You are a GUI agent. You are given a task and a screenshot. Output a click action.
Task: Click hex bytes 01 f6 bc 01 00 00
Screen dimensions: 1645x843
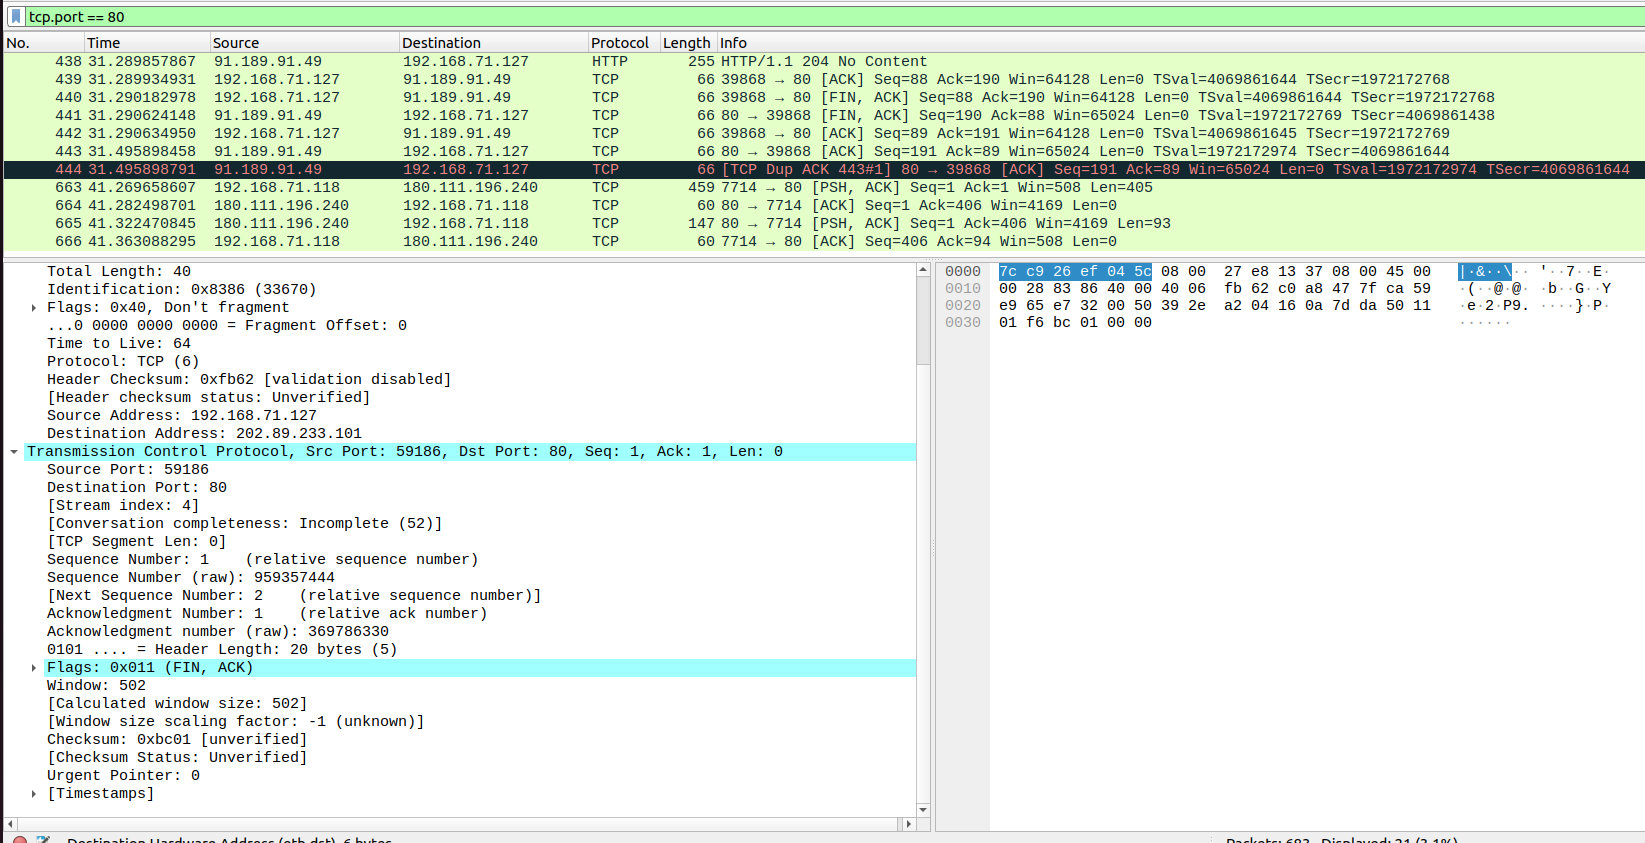click(1075, 322)
